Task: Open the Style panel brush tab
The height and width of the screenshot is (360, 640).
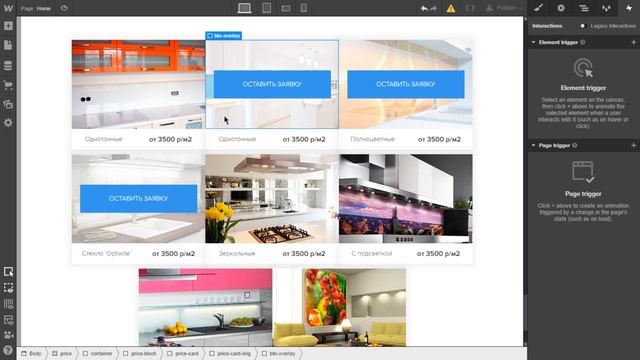Action: (538, 8)
